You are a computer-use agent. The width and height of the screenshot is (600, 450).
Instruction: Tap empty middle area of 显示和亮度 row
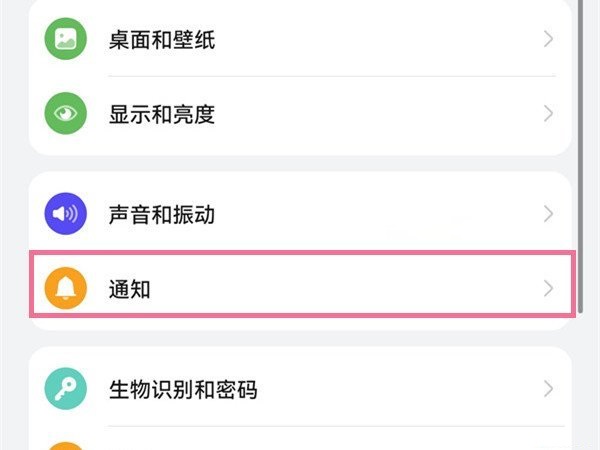click(380, 114)
